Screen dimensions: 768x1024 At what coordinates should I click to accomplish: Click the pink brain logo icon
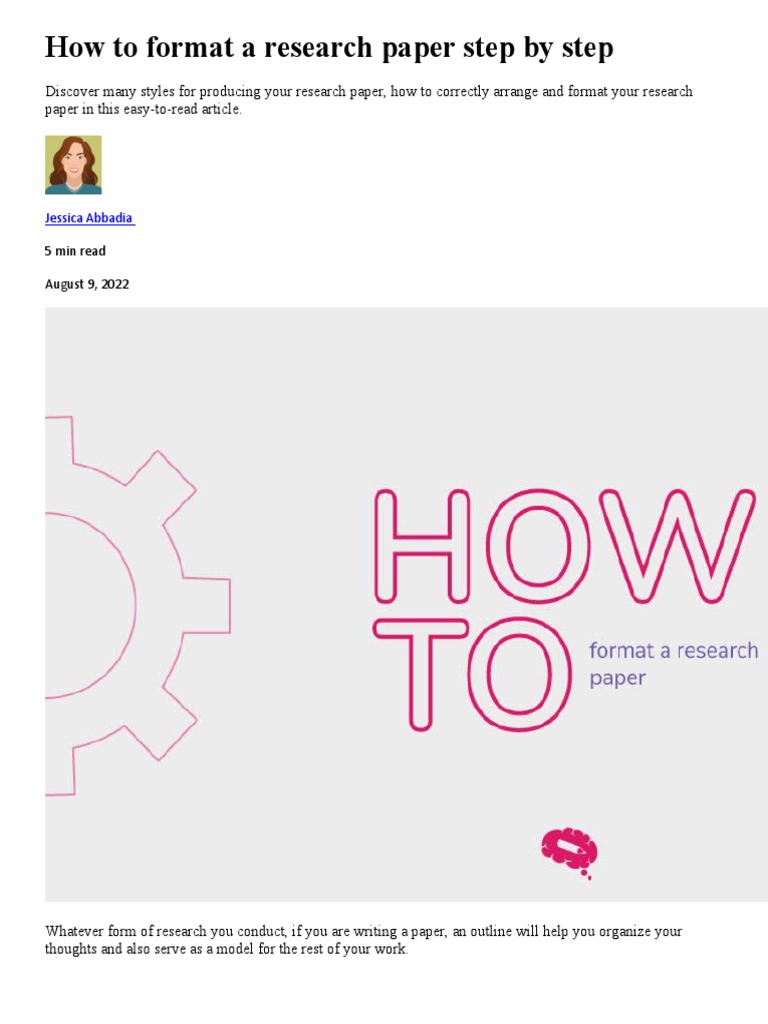pyautogui.click(x=569, y=852)
